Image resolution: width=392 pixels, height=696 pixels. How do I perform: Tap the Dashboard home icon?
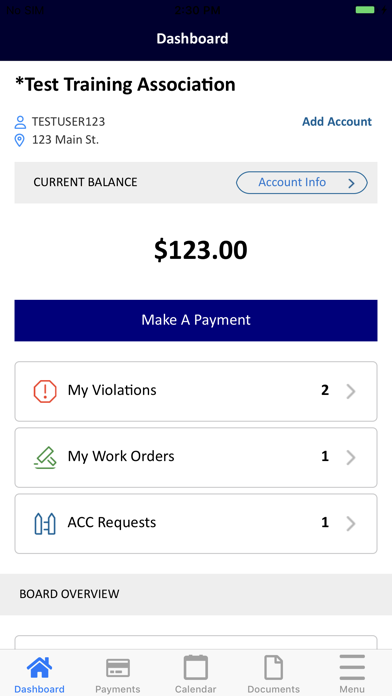pos(39,668)
